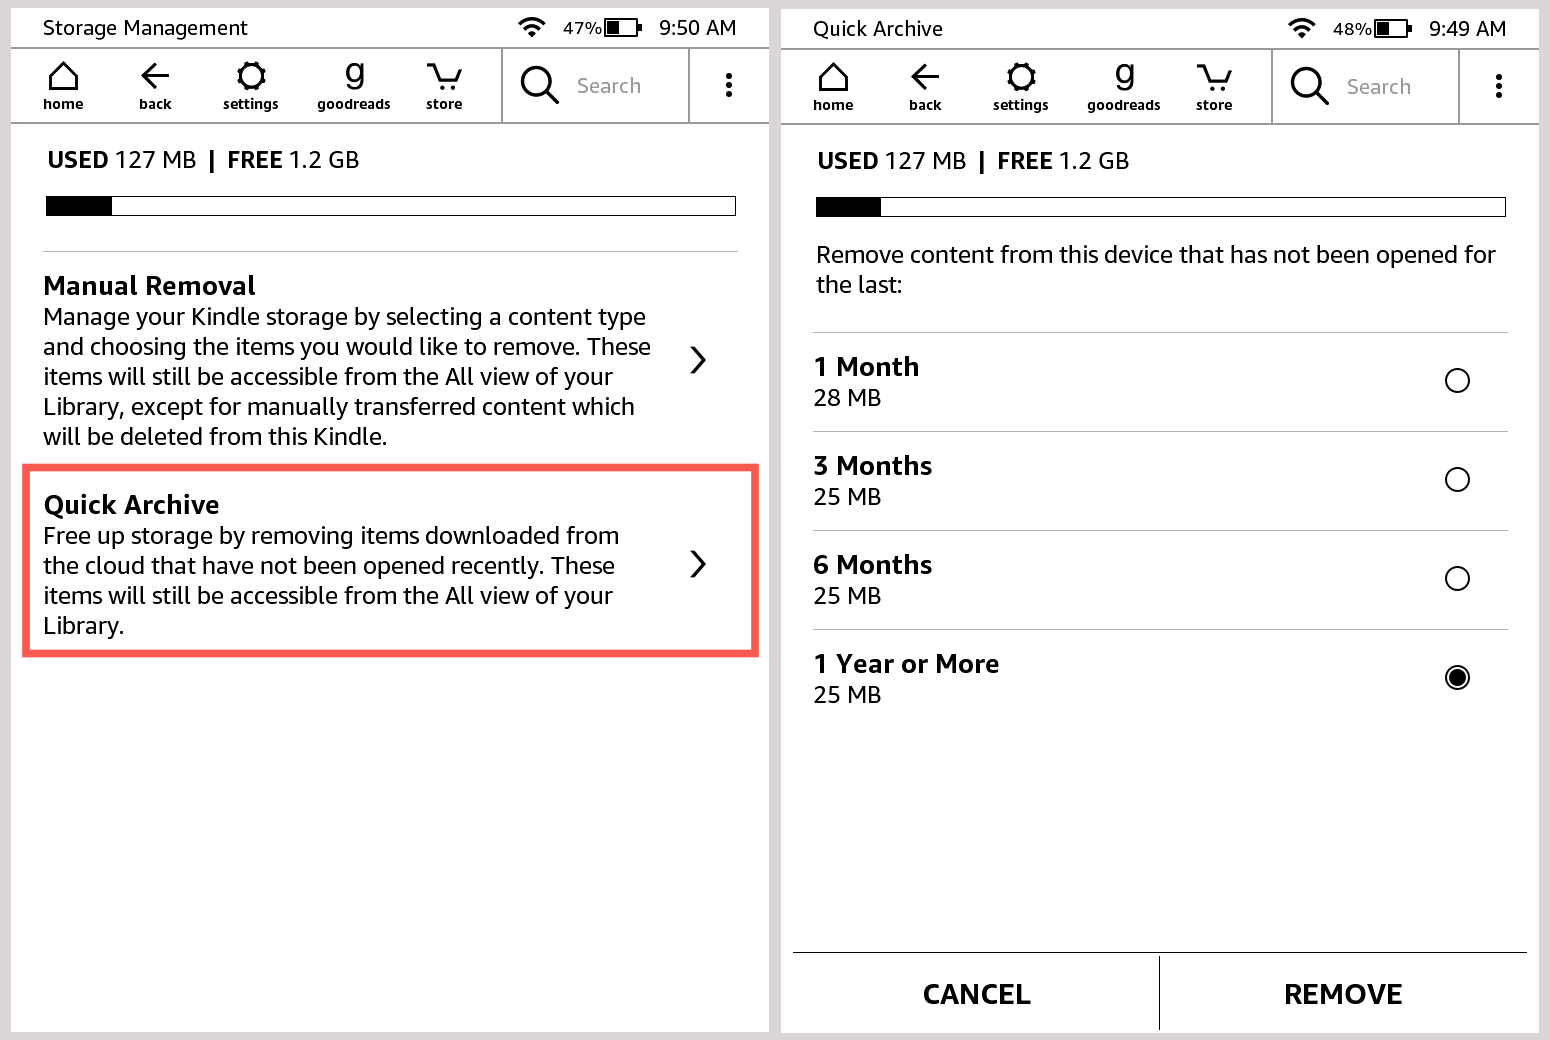The height and width of the screenshot is (1040, 1550).
Task: Open Quick Archive heading in Storage Management
Action: (131, 505)
